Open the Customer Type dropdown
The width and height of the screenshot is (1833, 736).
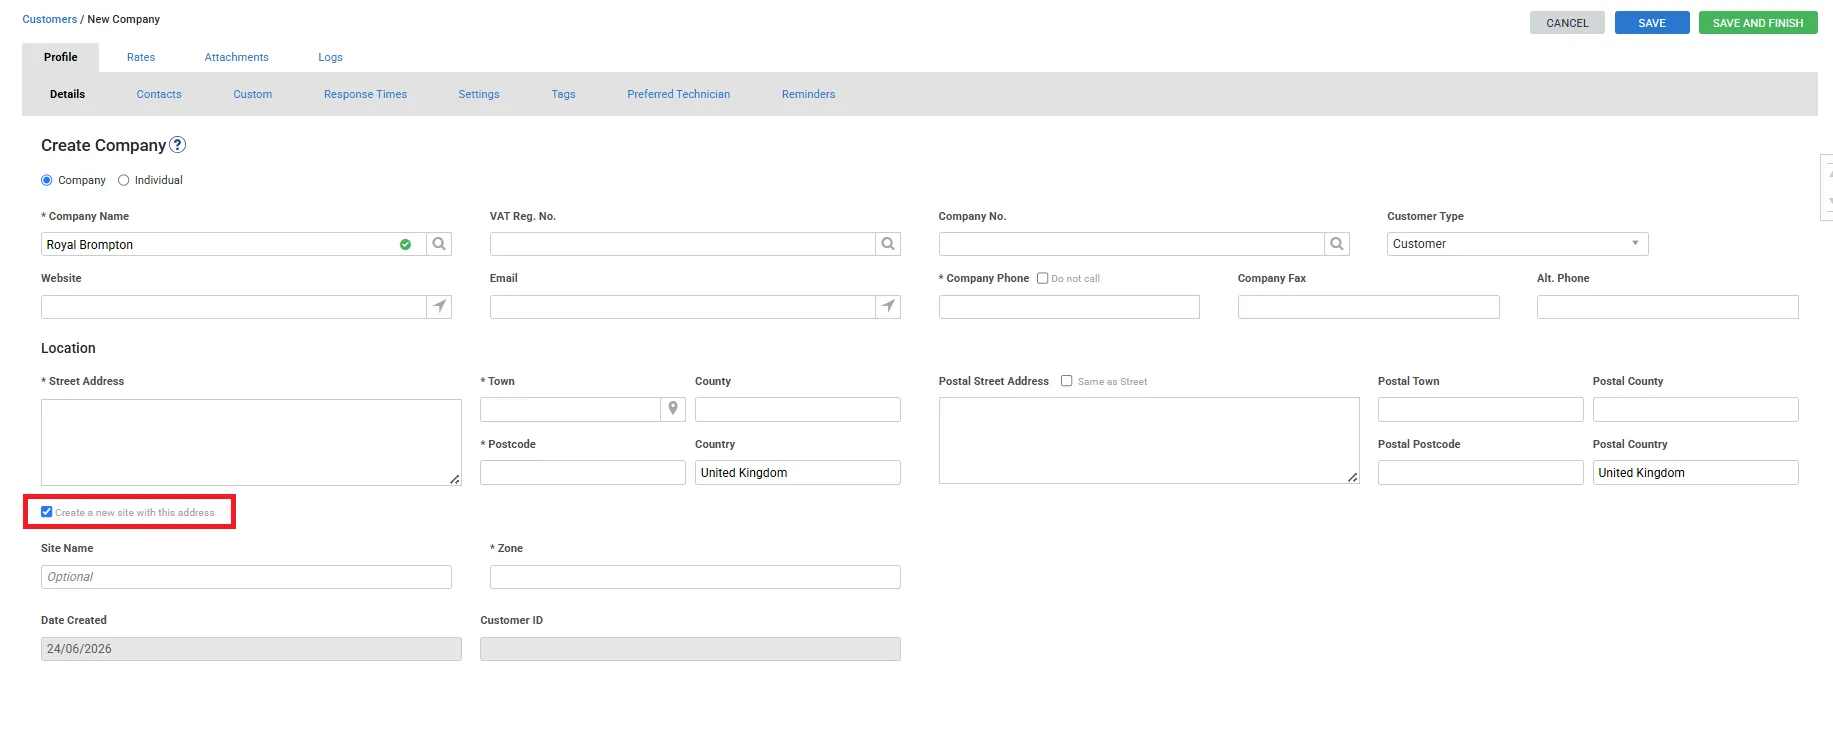coord(1517,244)
